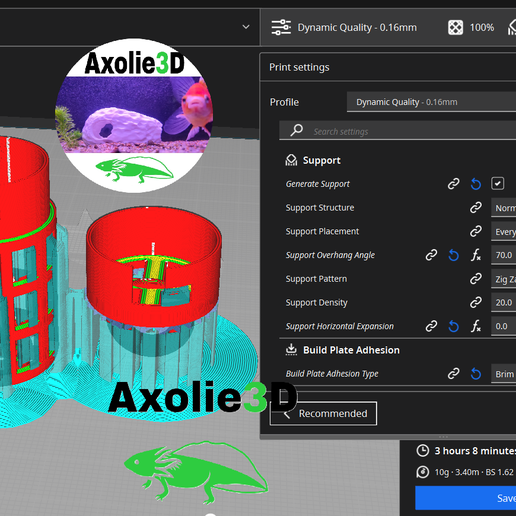516x516 pixels.
Task: Toggle the Generate Support checkbox
Action: tap(497, 184)
